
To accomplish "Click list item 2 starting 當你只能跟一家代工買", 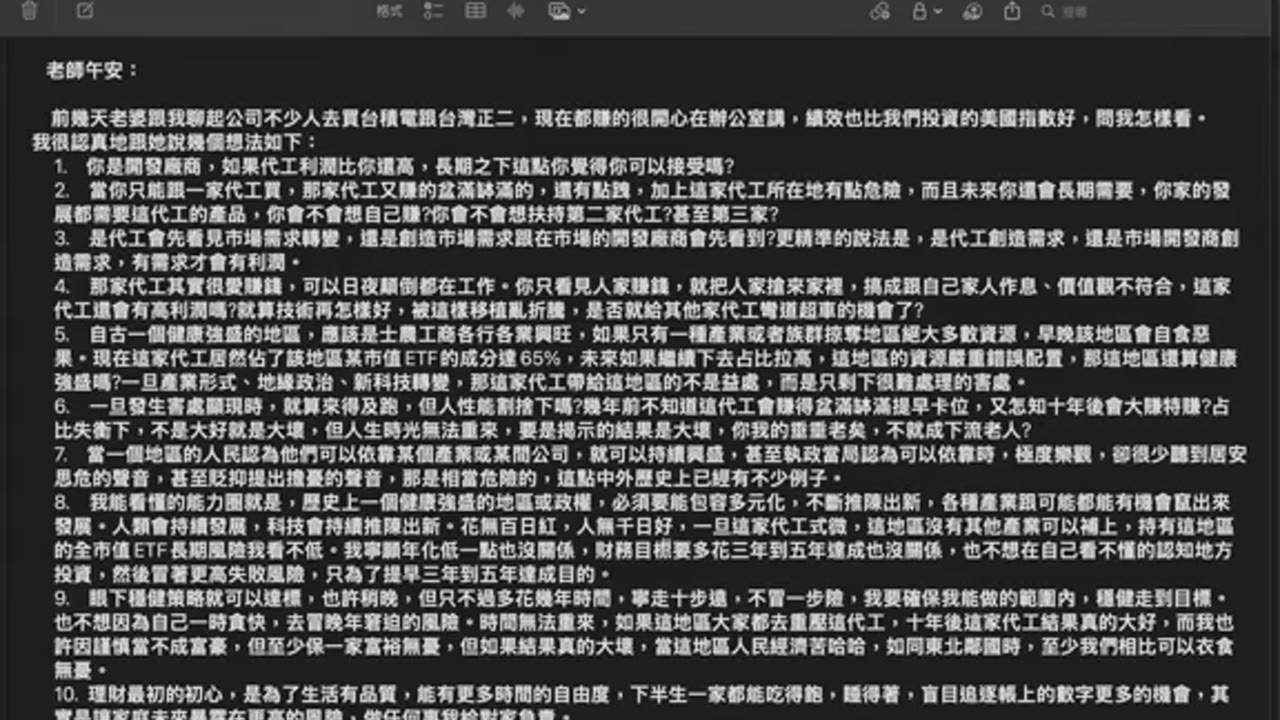I will (x=642, y=202).
